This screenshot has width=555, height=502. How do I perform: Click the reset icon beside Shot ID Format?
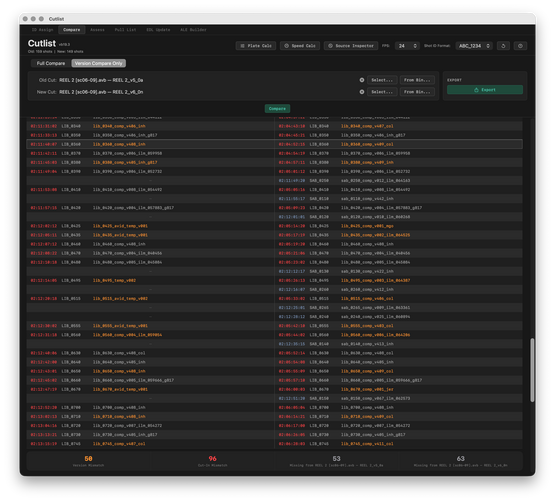point(503,46)
